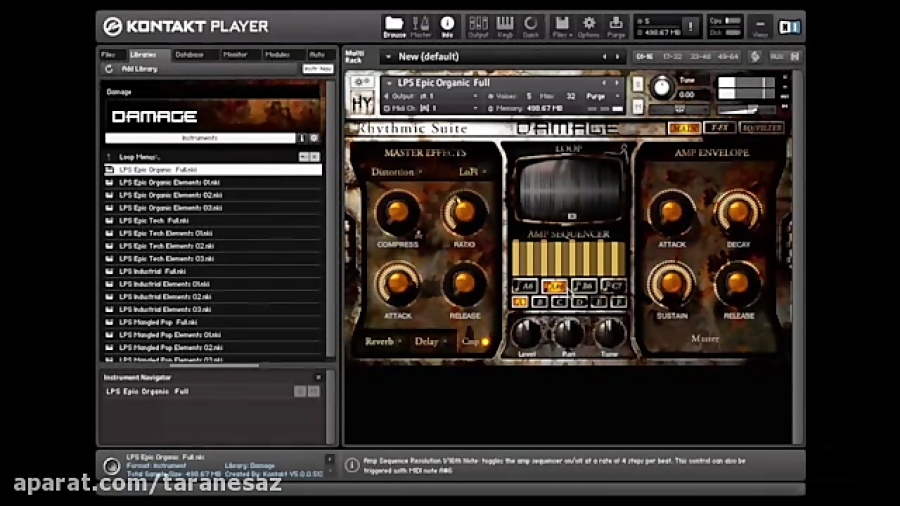Click the Amp Envelope Decay knob
The height and width of the screenshot is (506, 900).
click(x=738, y=212)
